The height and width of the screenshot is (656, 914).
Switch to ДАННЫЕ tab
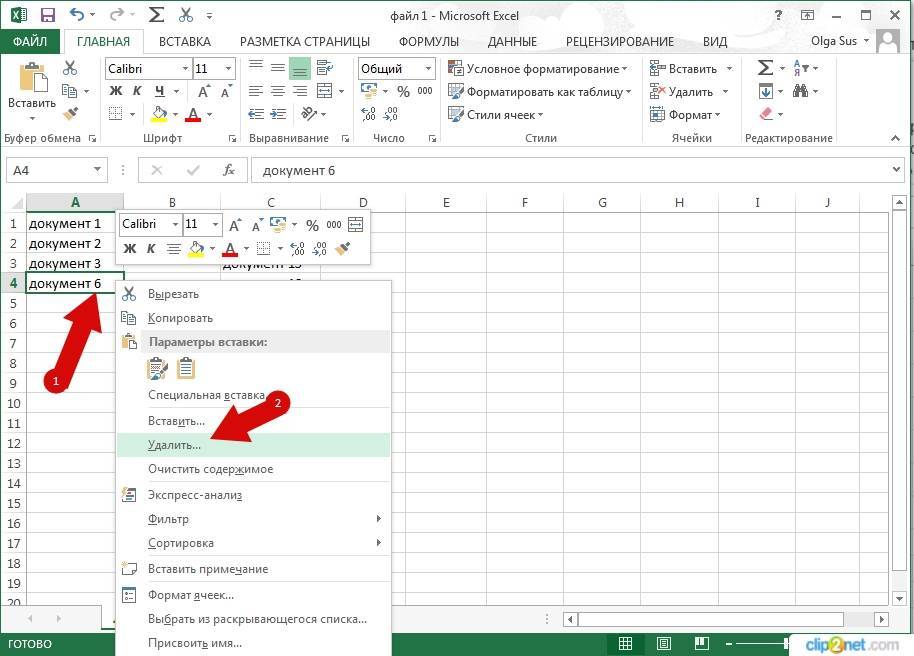(x=512, y=41)
